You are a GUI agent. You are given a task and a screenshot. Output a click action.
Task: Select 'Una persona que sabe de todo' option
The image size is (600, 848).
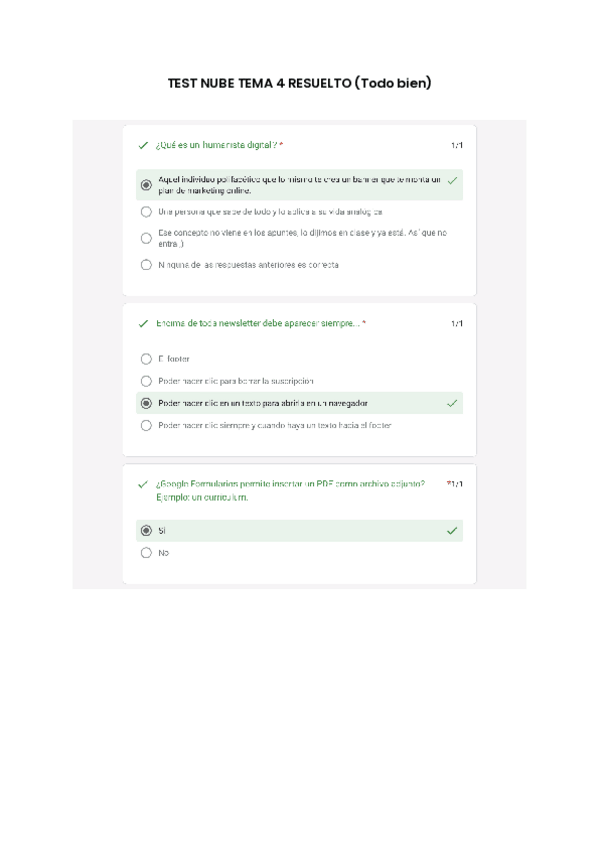point(147,212)
